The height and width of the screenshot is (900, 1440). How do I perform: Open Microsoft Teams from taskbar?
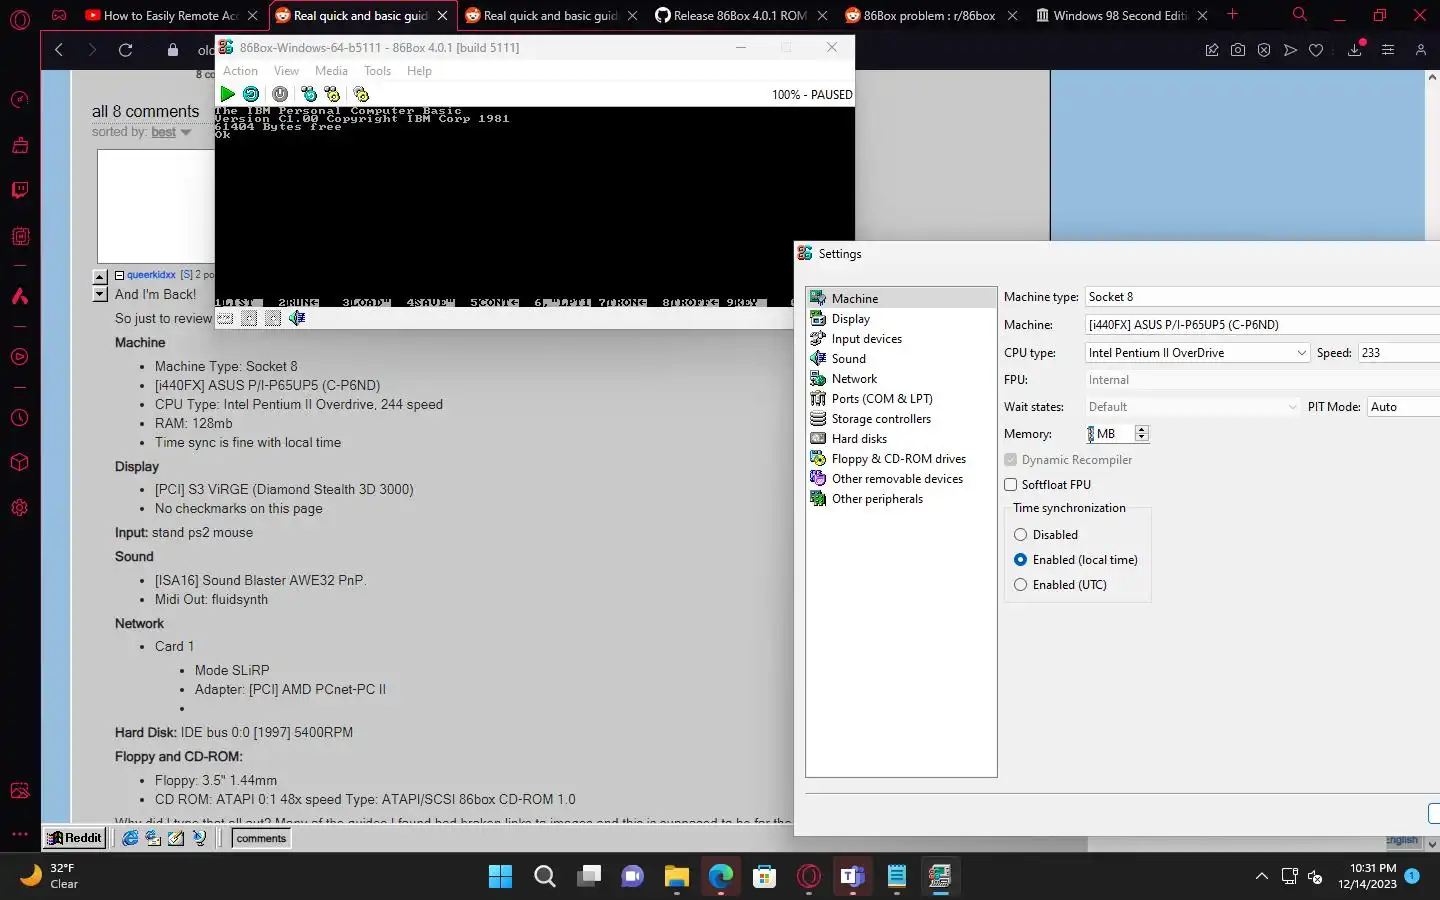pos(852,877)
